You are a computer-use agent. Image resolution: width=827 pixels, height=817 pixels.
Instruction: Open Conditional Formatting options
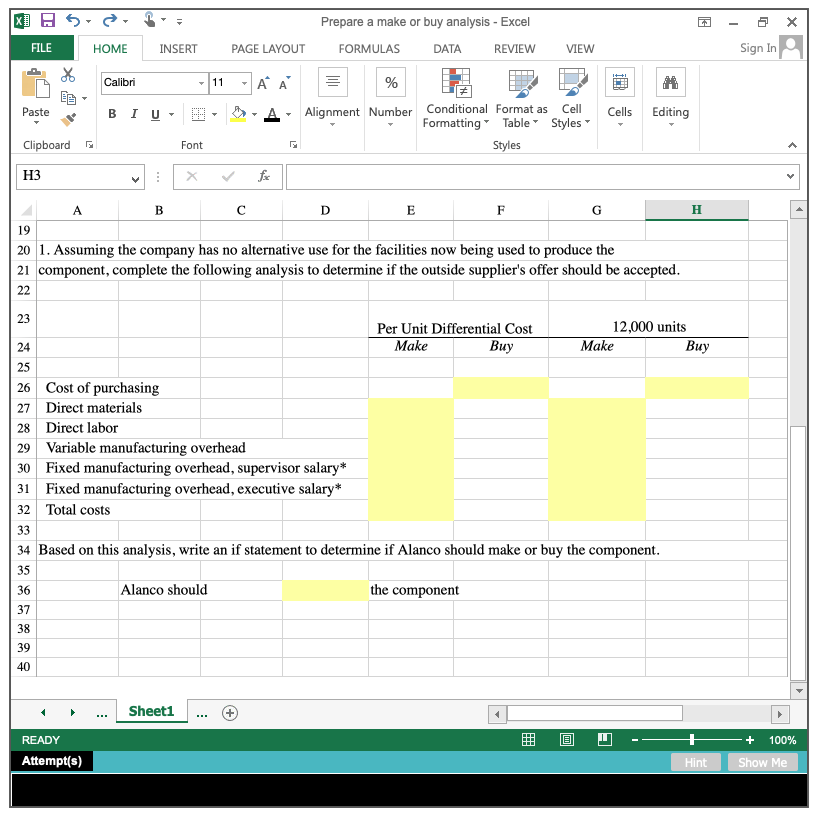coord(456,98)
